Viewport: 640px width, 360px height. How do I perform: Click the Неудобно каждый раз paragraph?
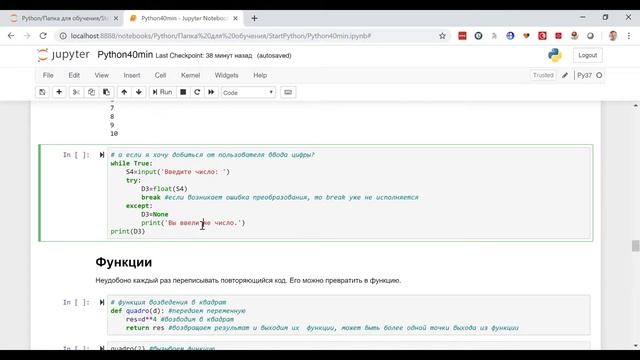[x=248, y=280]
